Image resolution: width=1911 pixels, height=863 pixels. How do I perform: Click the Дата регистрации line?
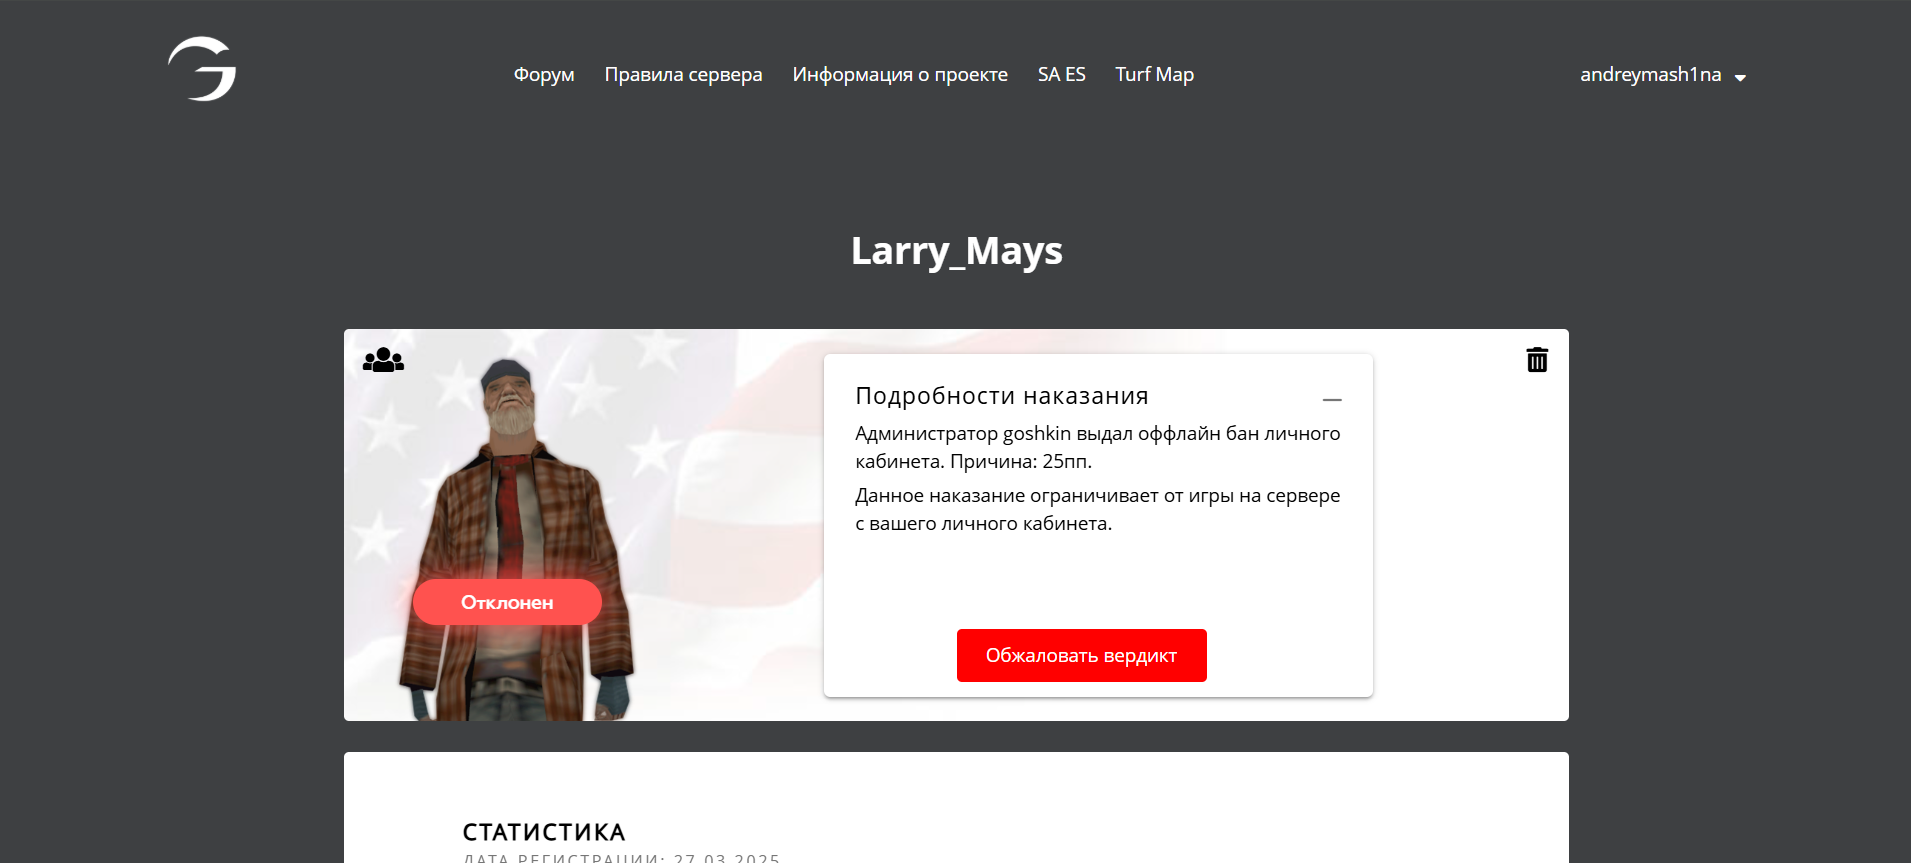pos(621,857)
